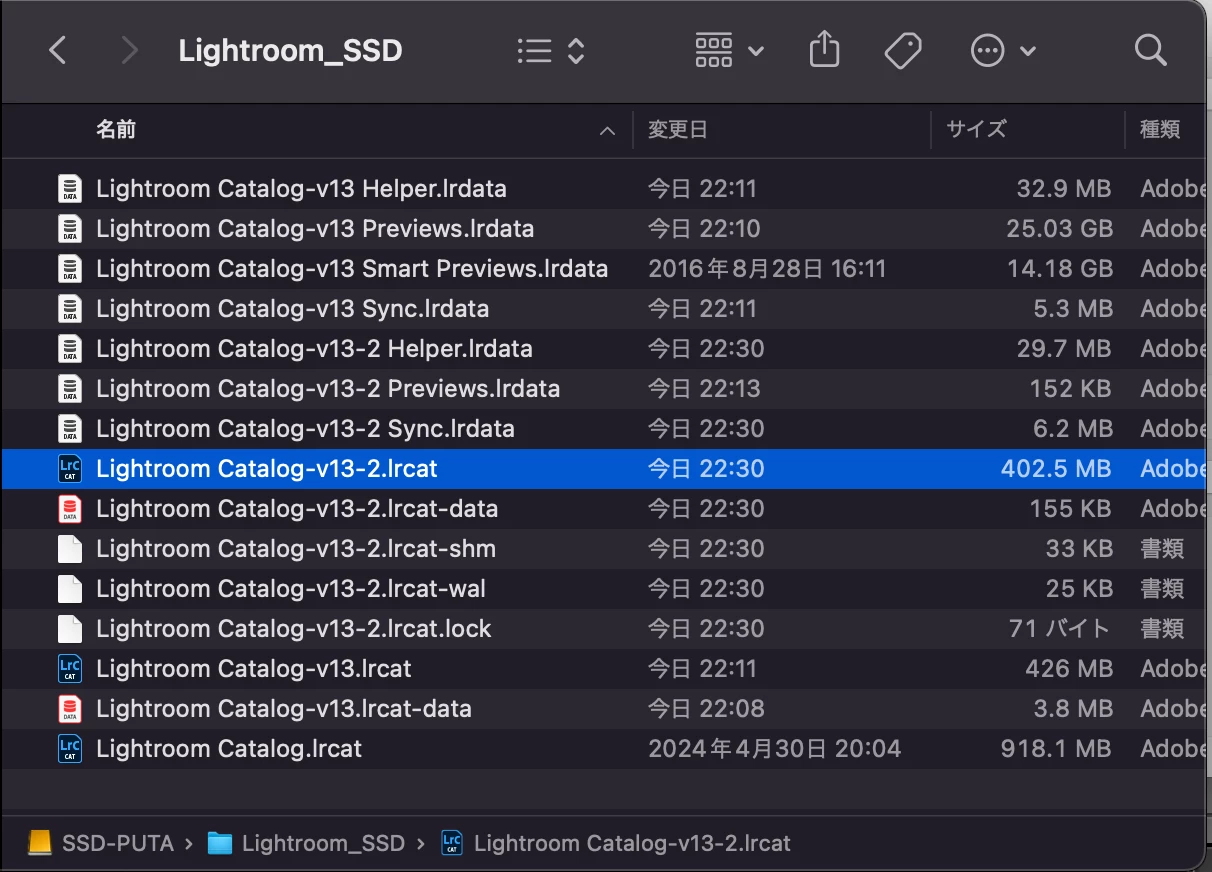The width and height of the screenshot is (1212, 872).
Task: Select file name Lightroom Catalog-v13 Sync.lrdata
Action: 292,309
